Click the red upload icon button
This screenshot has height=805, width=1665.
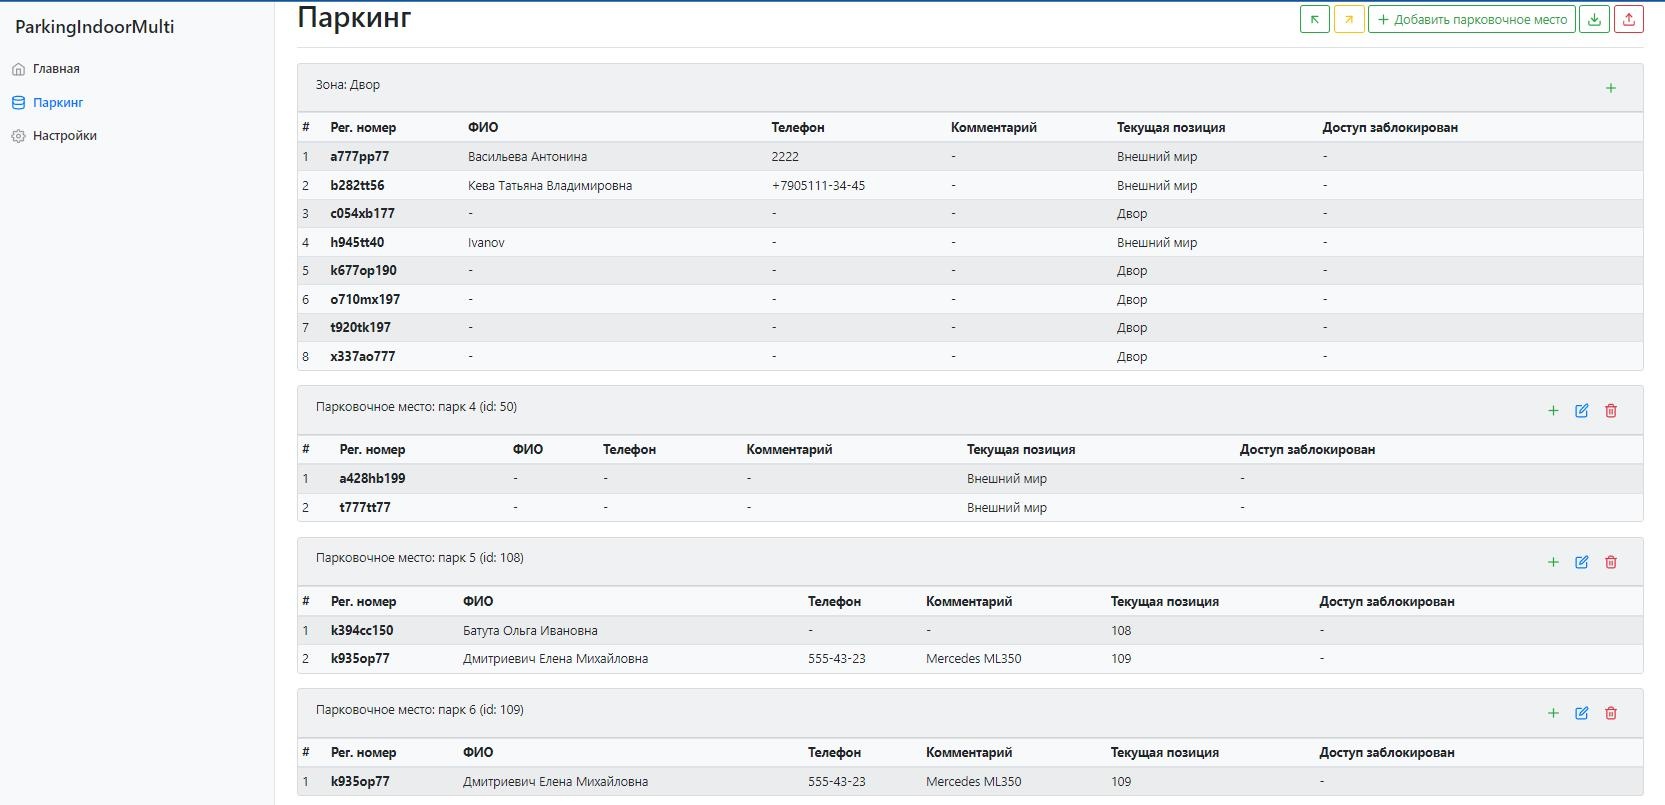click(1629, 19)
